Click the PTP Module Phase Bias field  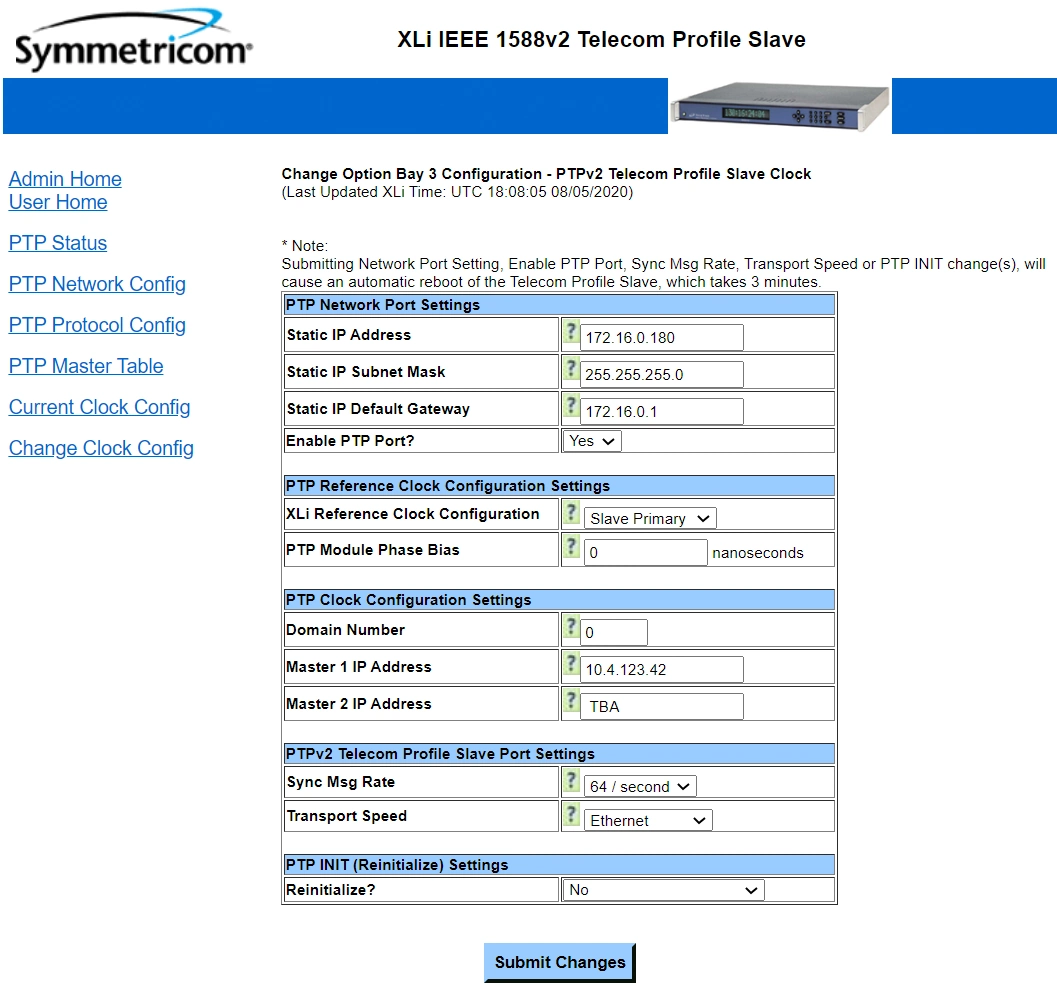645,552
